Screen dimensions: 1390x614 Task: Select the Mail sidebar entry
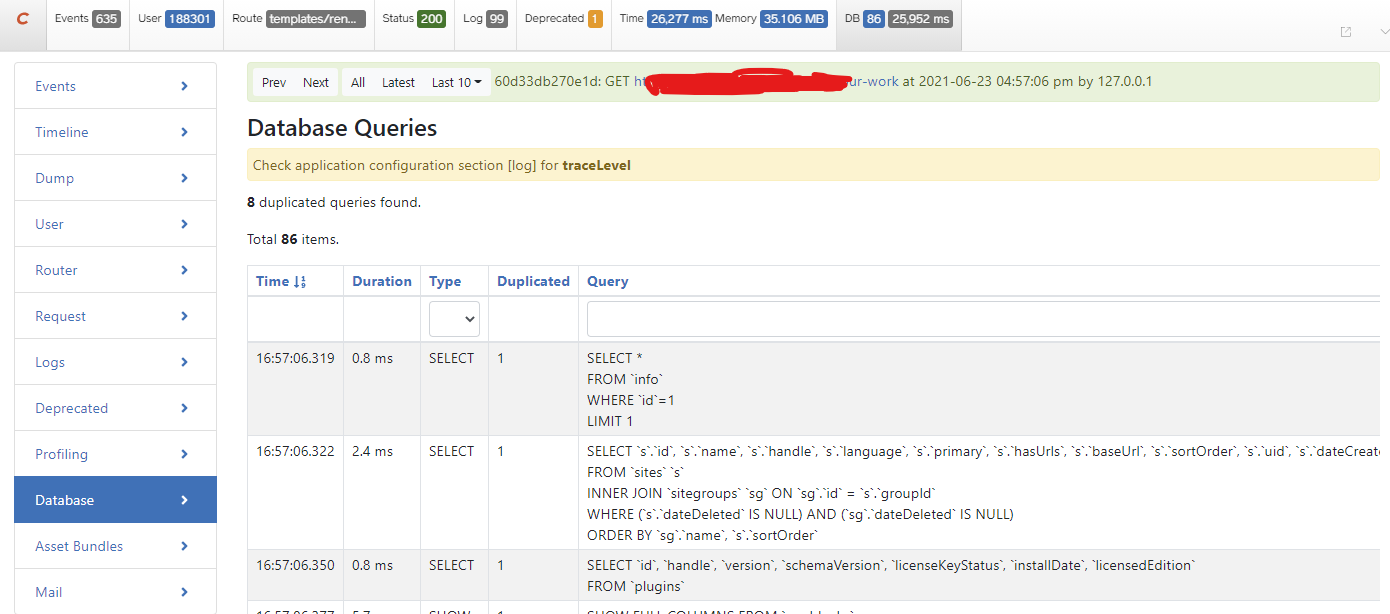pos(115,591)
